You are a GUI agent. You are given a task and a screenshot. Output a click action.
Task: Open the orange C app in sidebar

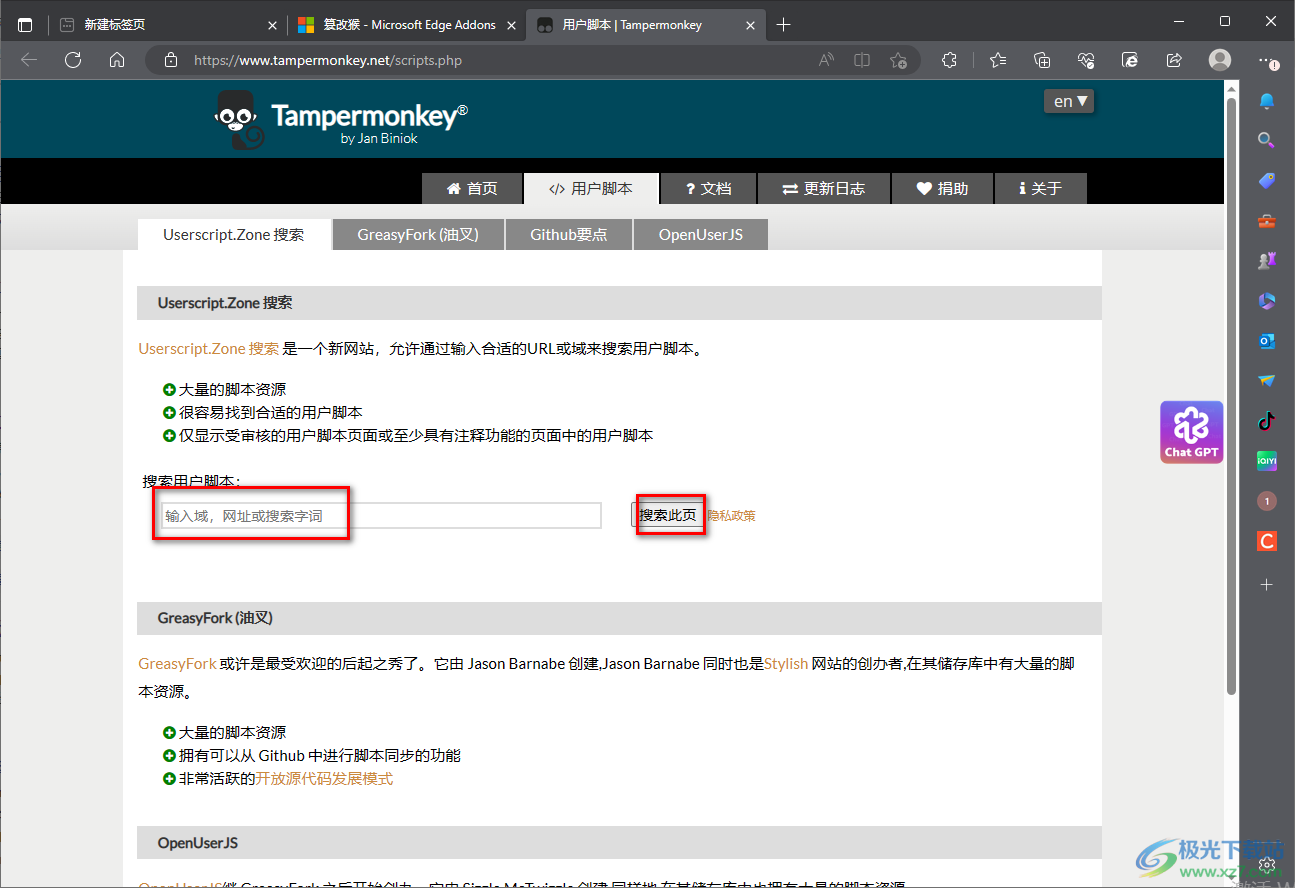click(x=1267, y=541)
